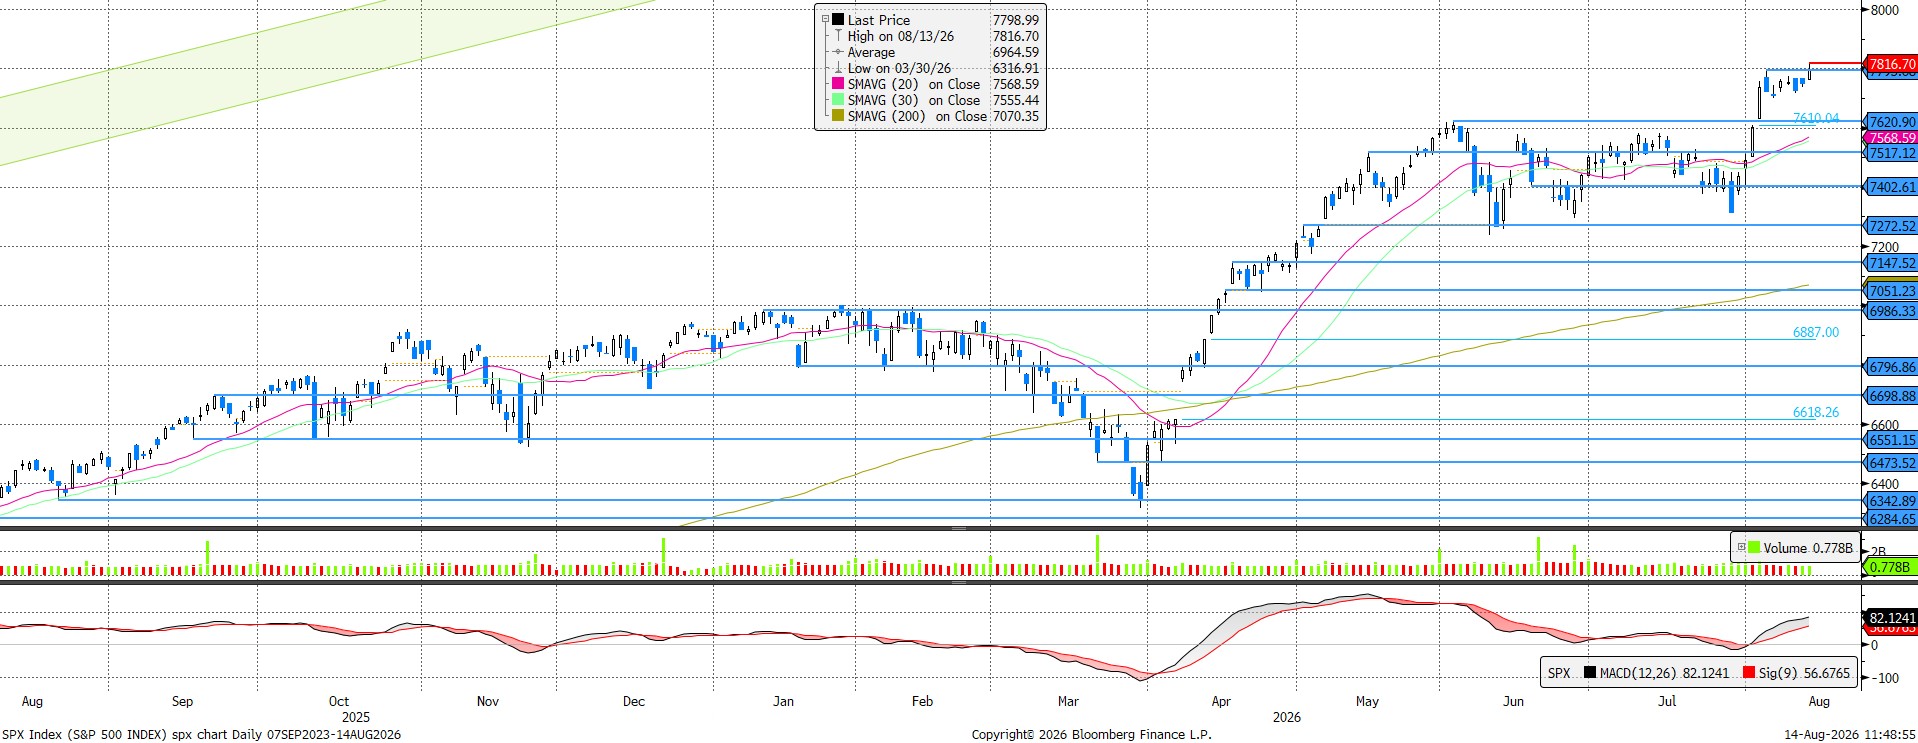Click the Low on 03/30/26 marker icon

point(838,68)
